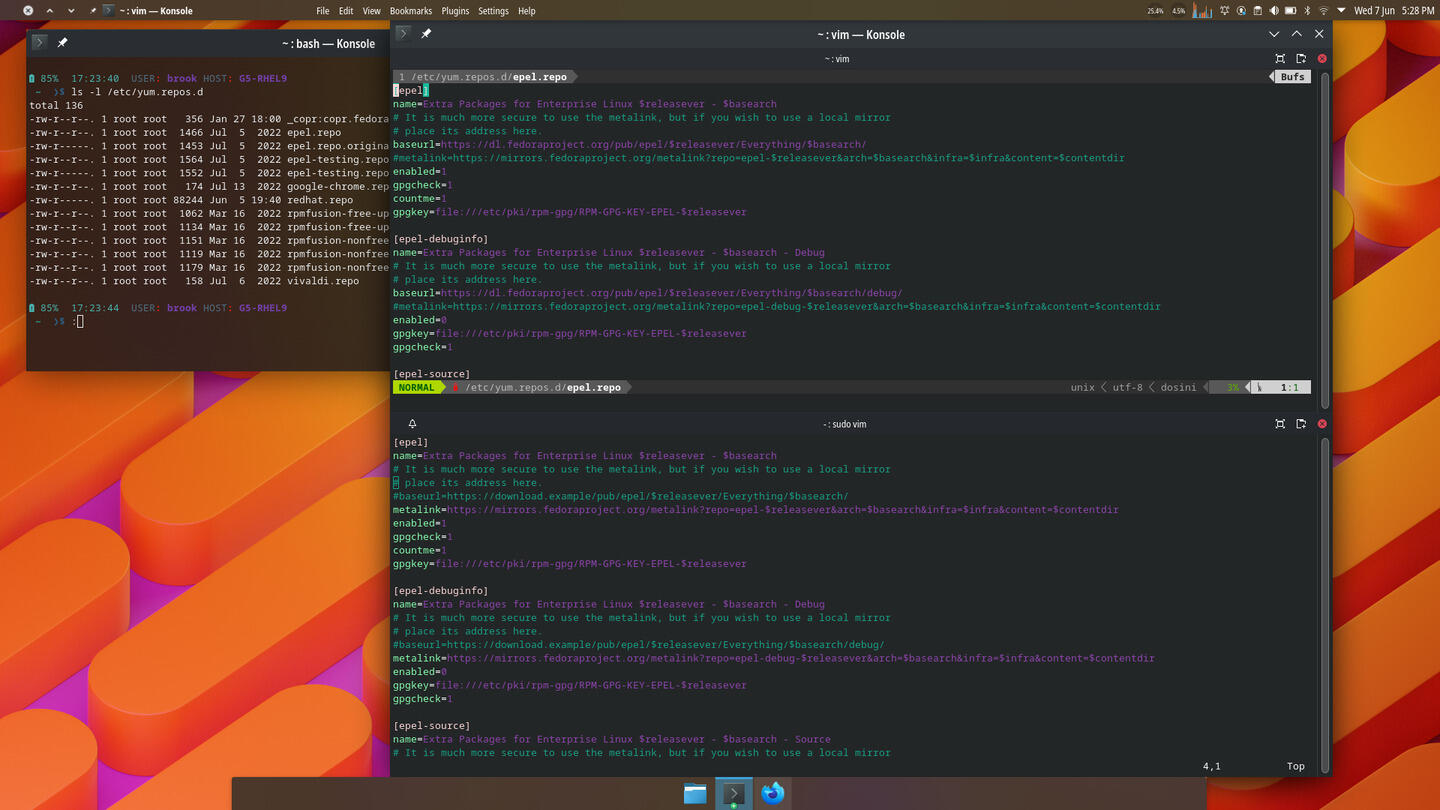Click network activity graph in system tray
Screen dimensions: 1440x810
[x=1202, y=11]
